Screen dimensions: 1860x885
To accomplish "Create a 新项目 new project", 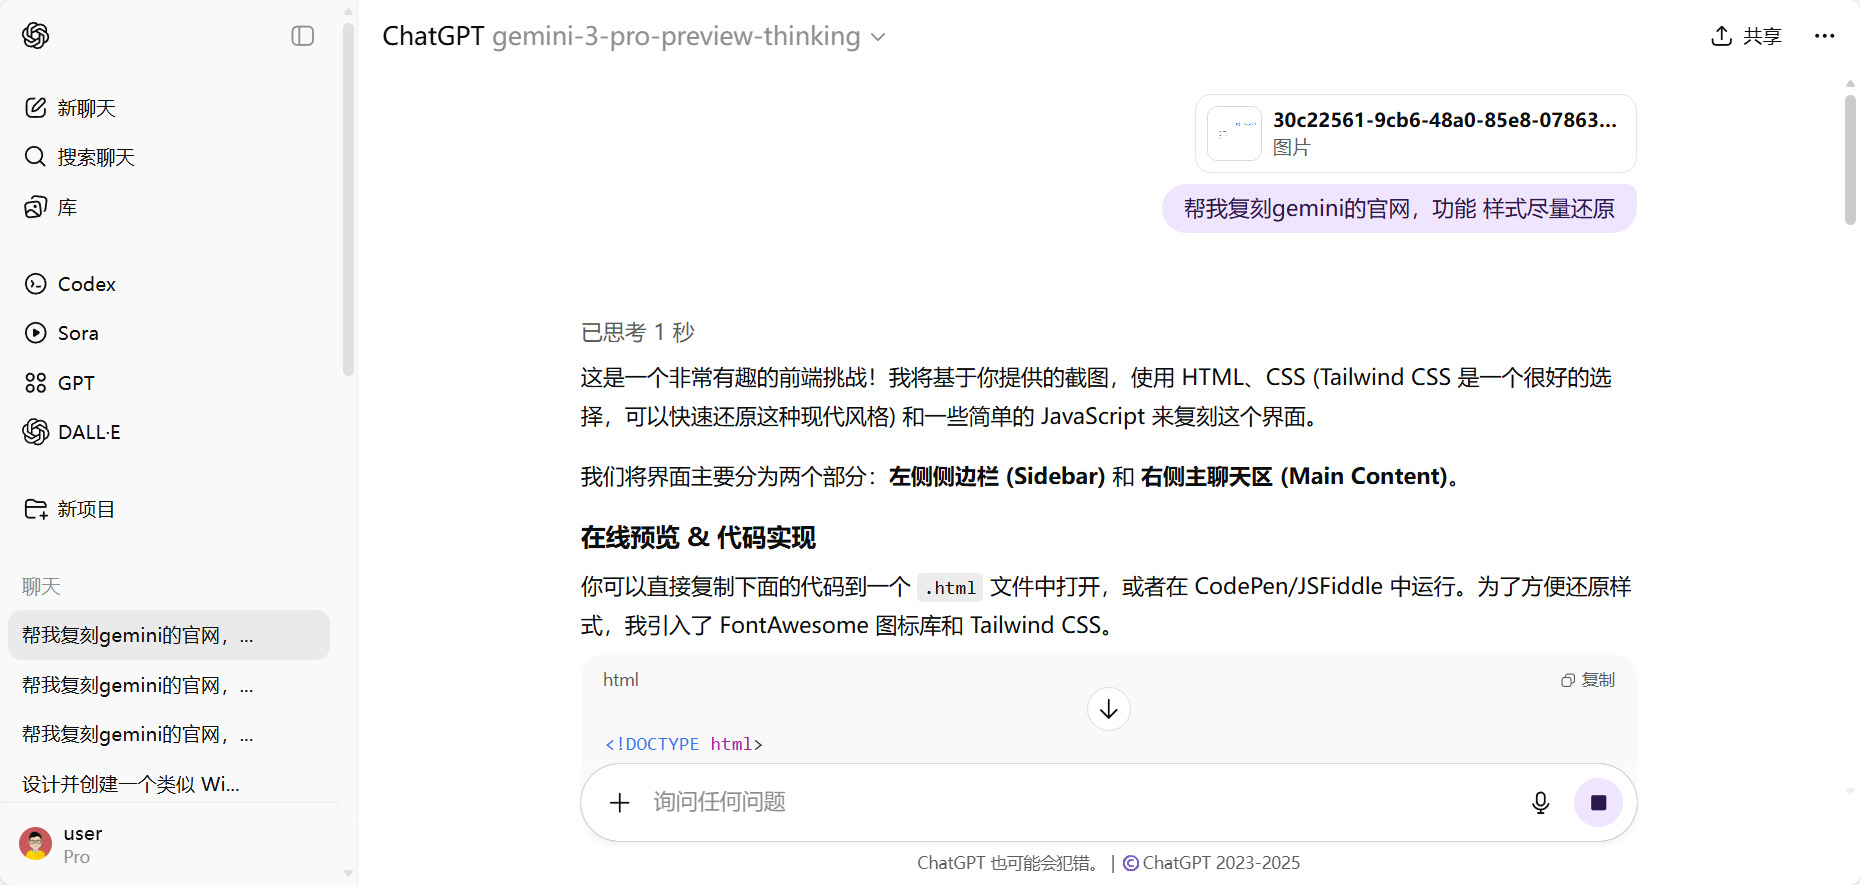I will [x=70, y=509].
